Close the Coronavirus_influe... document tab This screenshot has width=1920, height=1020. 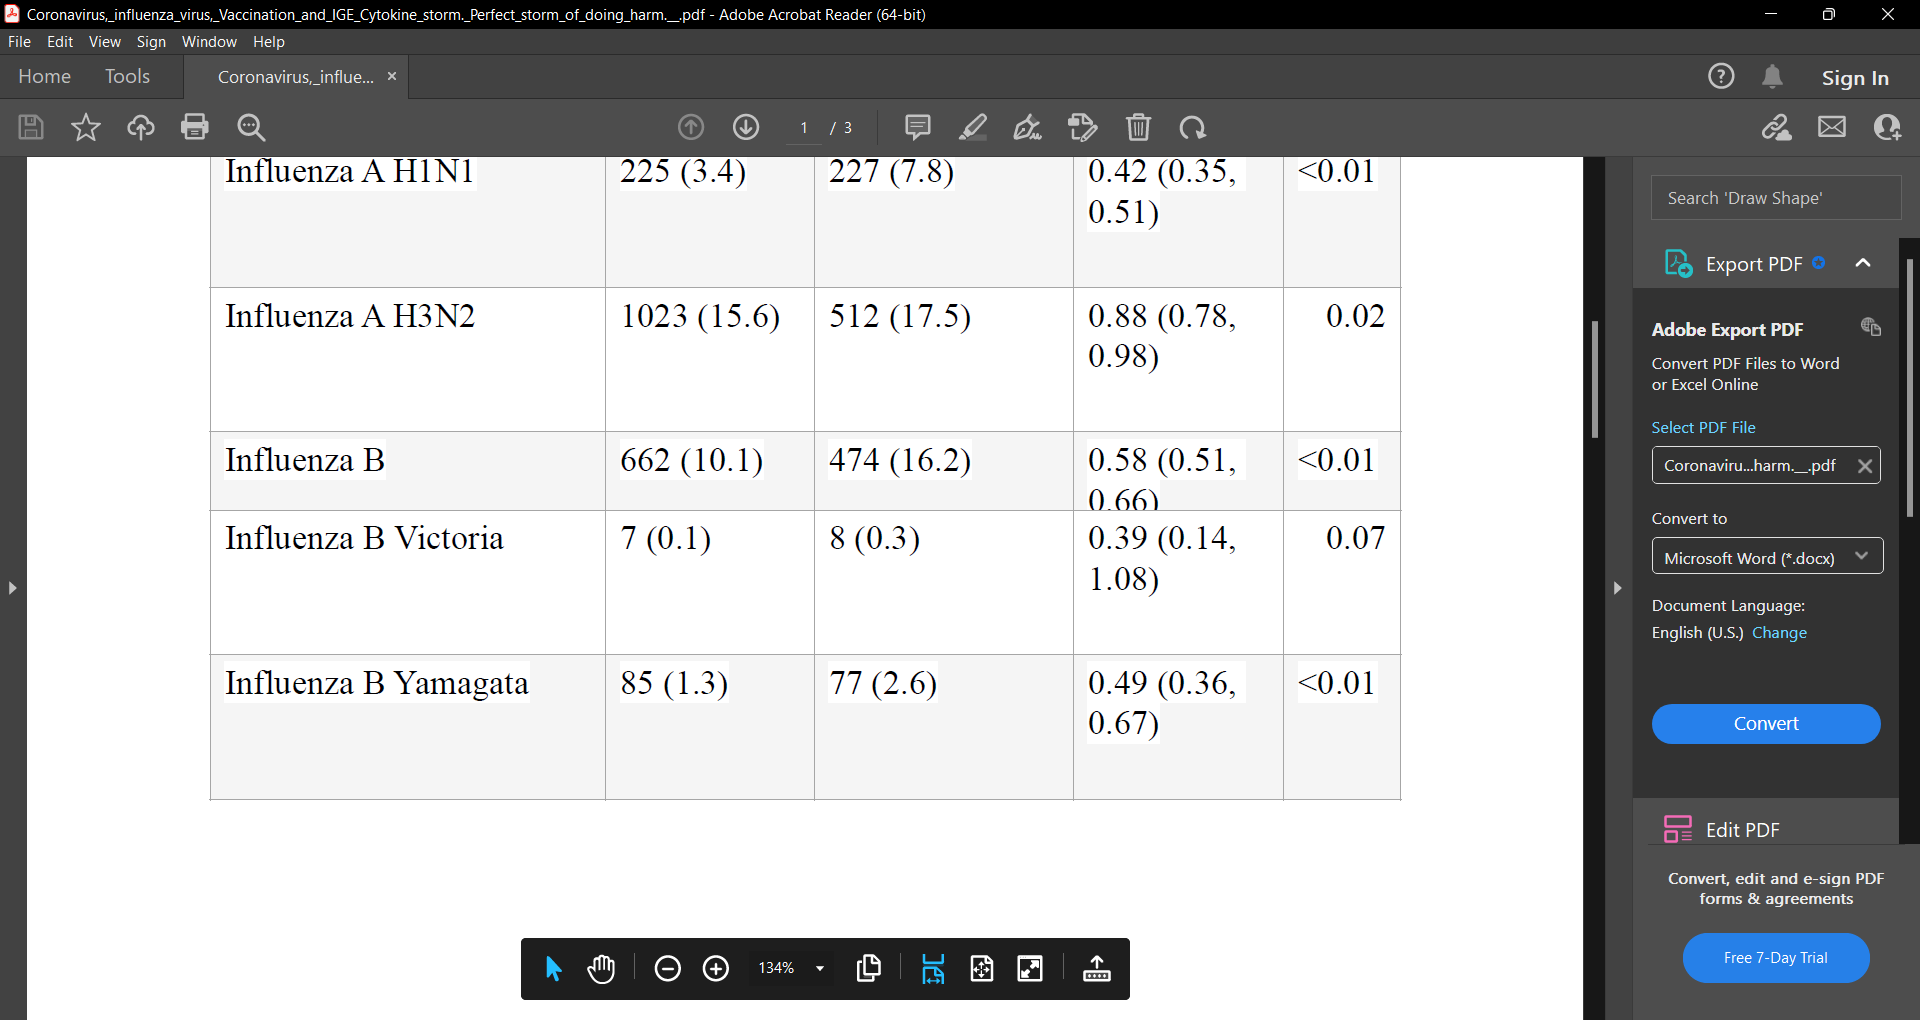point(392,76)
